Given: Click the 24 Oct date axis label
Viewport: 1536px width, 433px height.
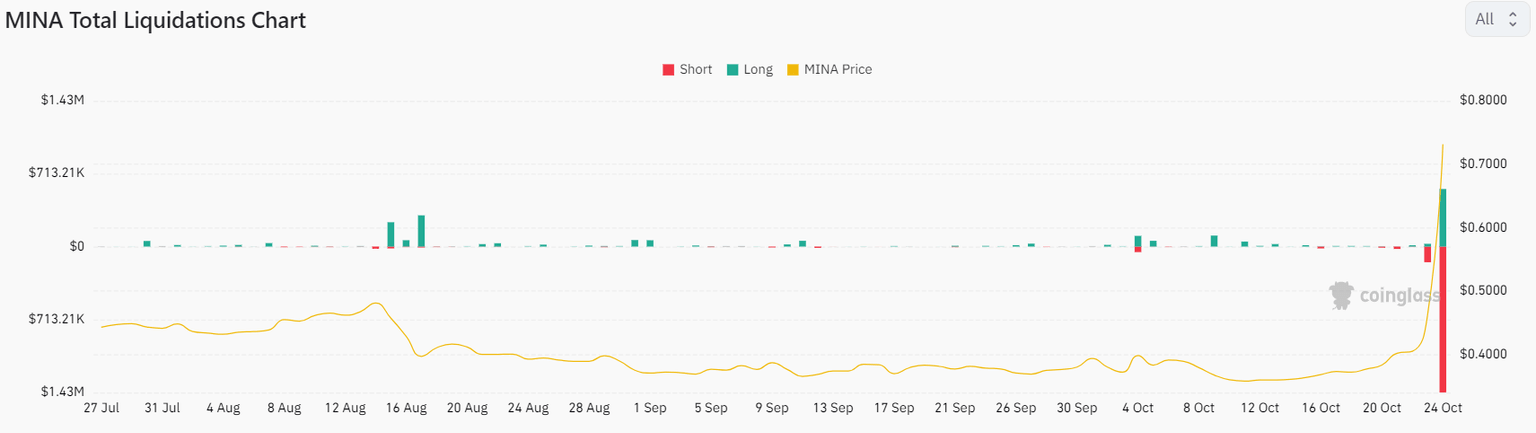Looking at the screenshot, I should pyautogui.click(x=1443, y=408).
